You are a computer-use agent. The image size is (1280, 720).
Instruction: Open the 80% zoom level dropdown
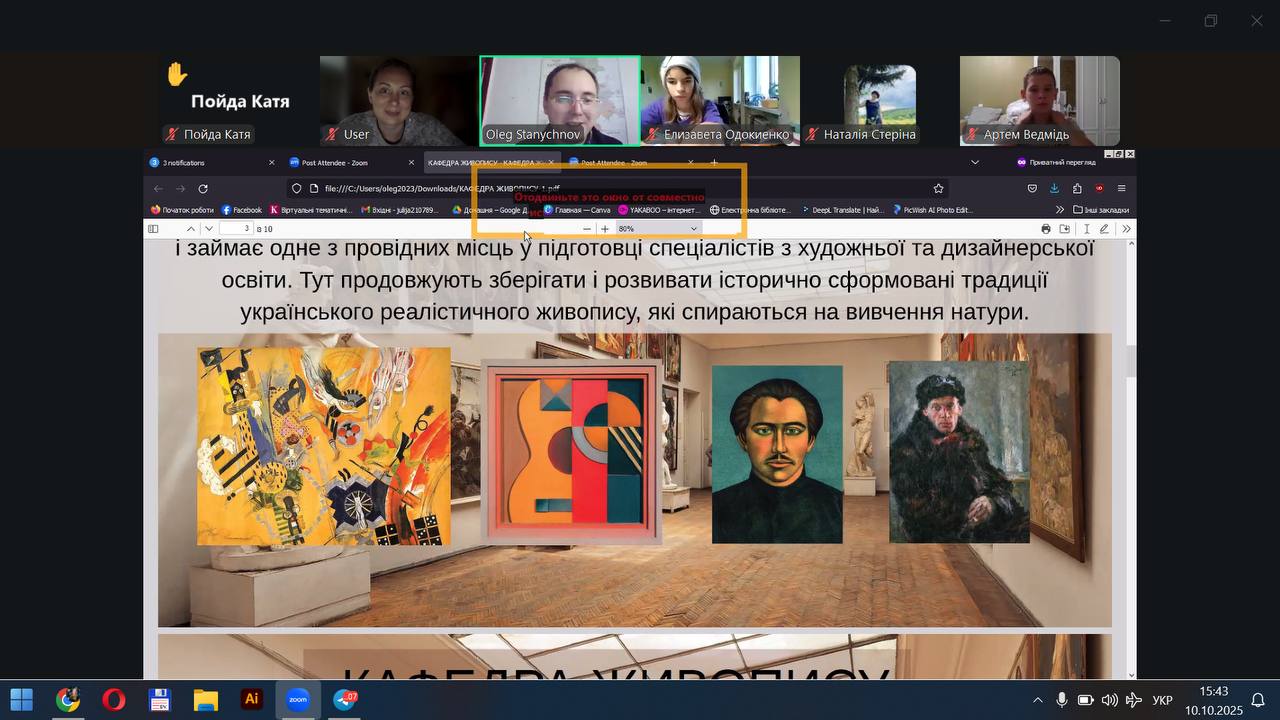pos(656,229)
